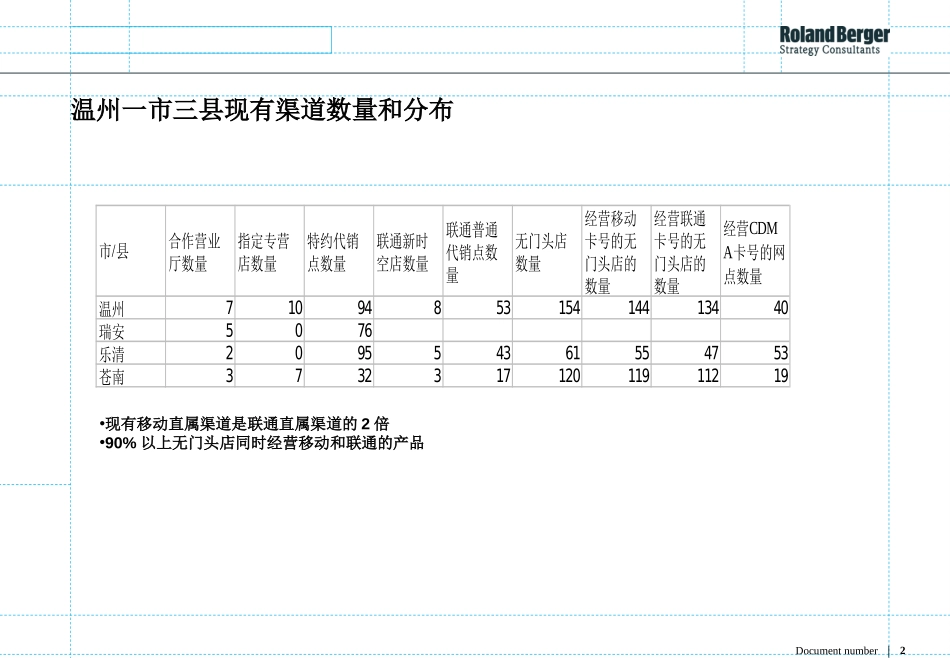Image resolution: width=950 pixels, height=658 pixels.
Task: Click the 瑞安 row label
Action: point(131,331)
